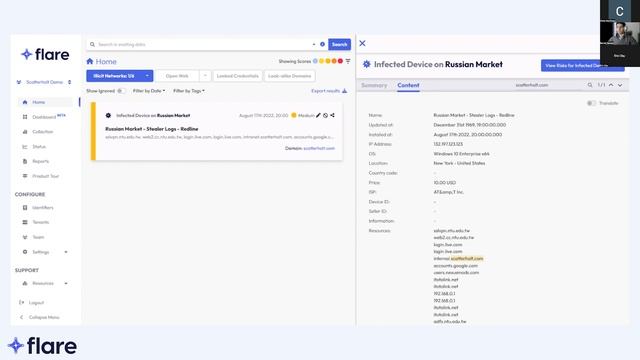The image size is (640, 360).
Task: Open the Filter by Tags dropdown
Action: coord(189,91)
